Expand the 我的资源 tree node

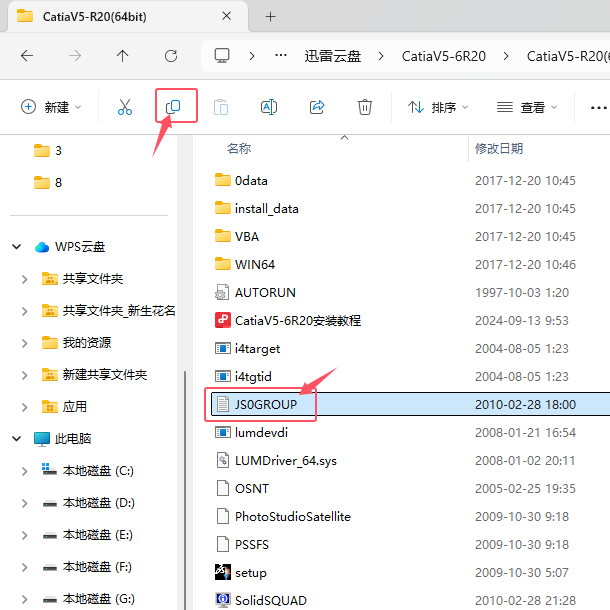click(25, 343)
